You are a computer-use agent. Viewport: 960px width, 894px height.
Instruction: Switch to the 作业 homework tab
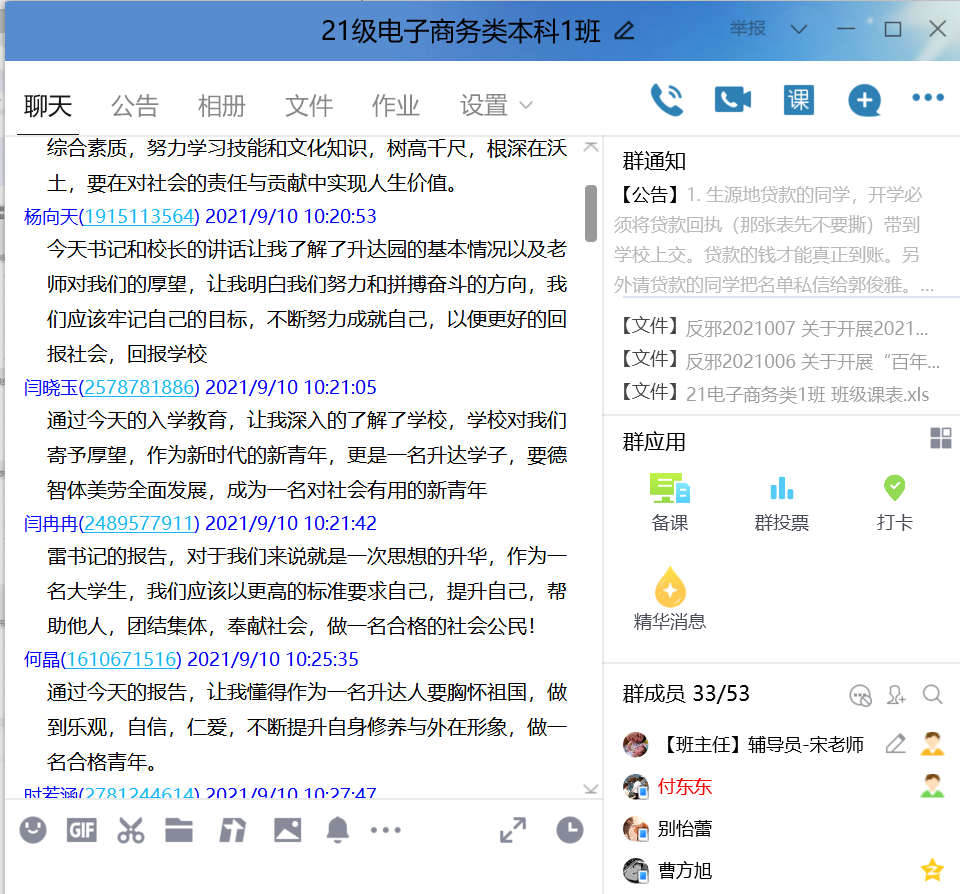(395, 105)
